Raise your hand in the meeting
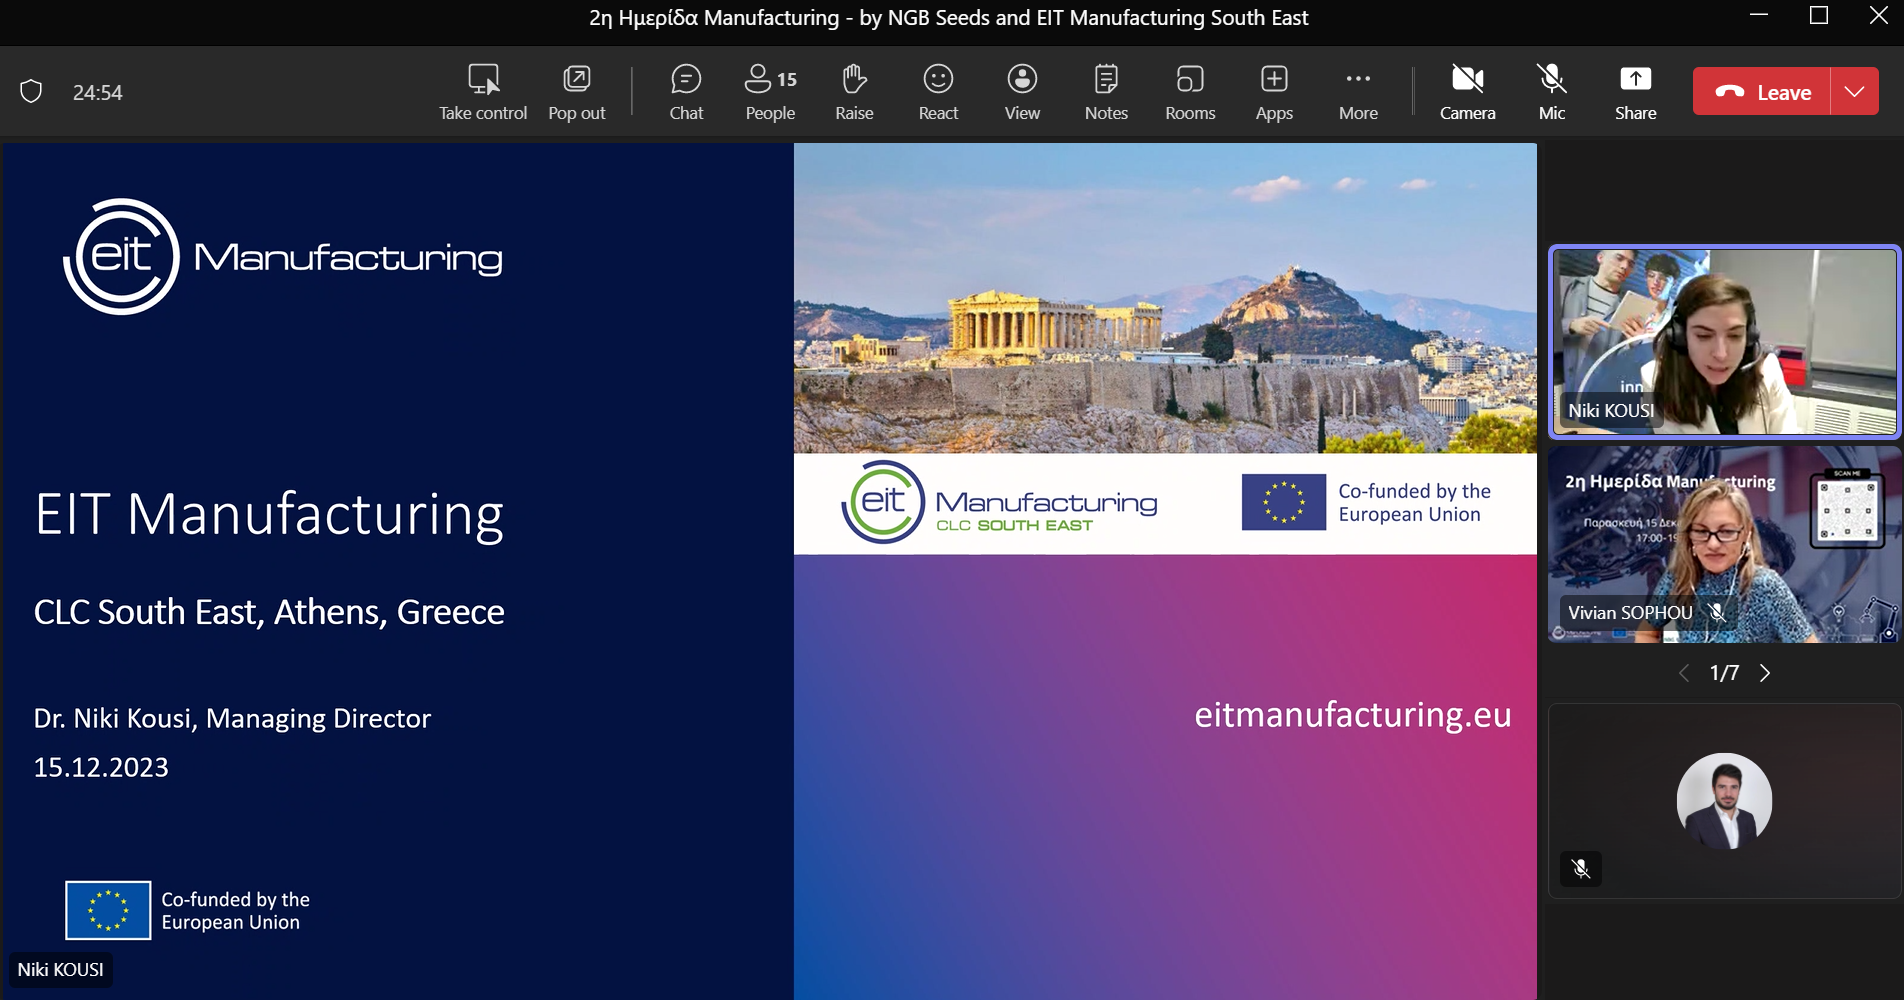 (854, 92)
